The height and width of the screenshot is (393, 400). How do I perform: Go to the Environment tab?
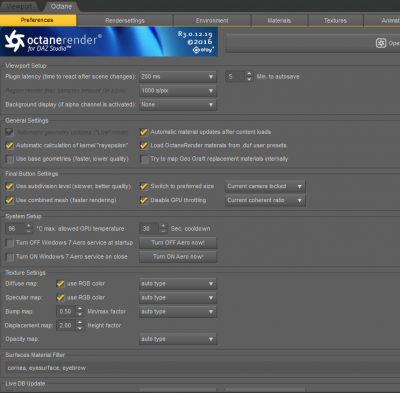(212, 21)
